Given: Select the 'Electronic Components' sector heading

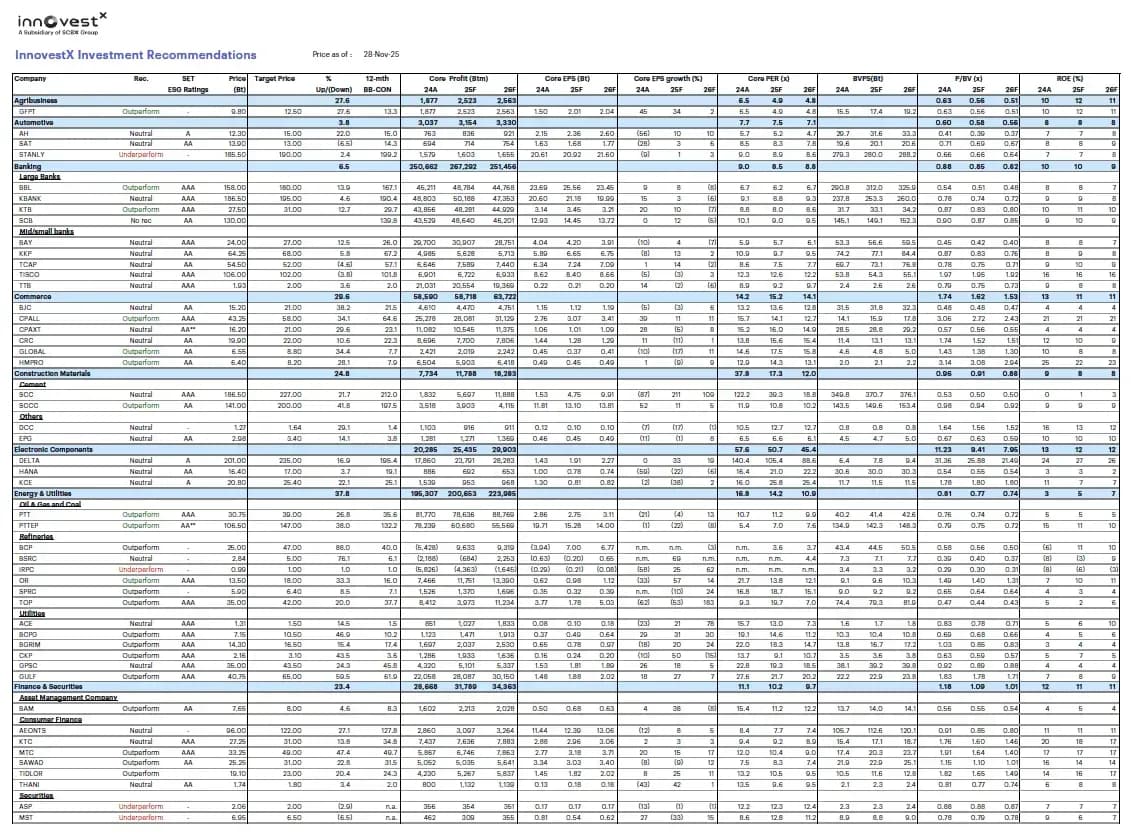Looking at the screenshot, I should coord(54,450).
